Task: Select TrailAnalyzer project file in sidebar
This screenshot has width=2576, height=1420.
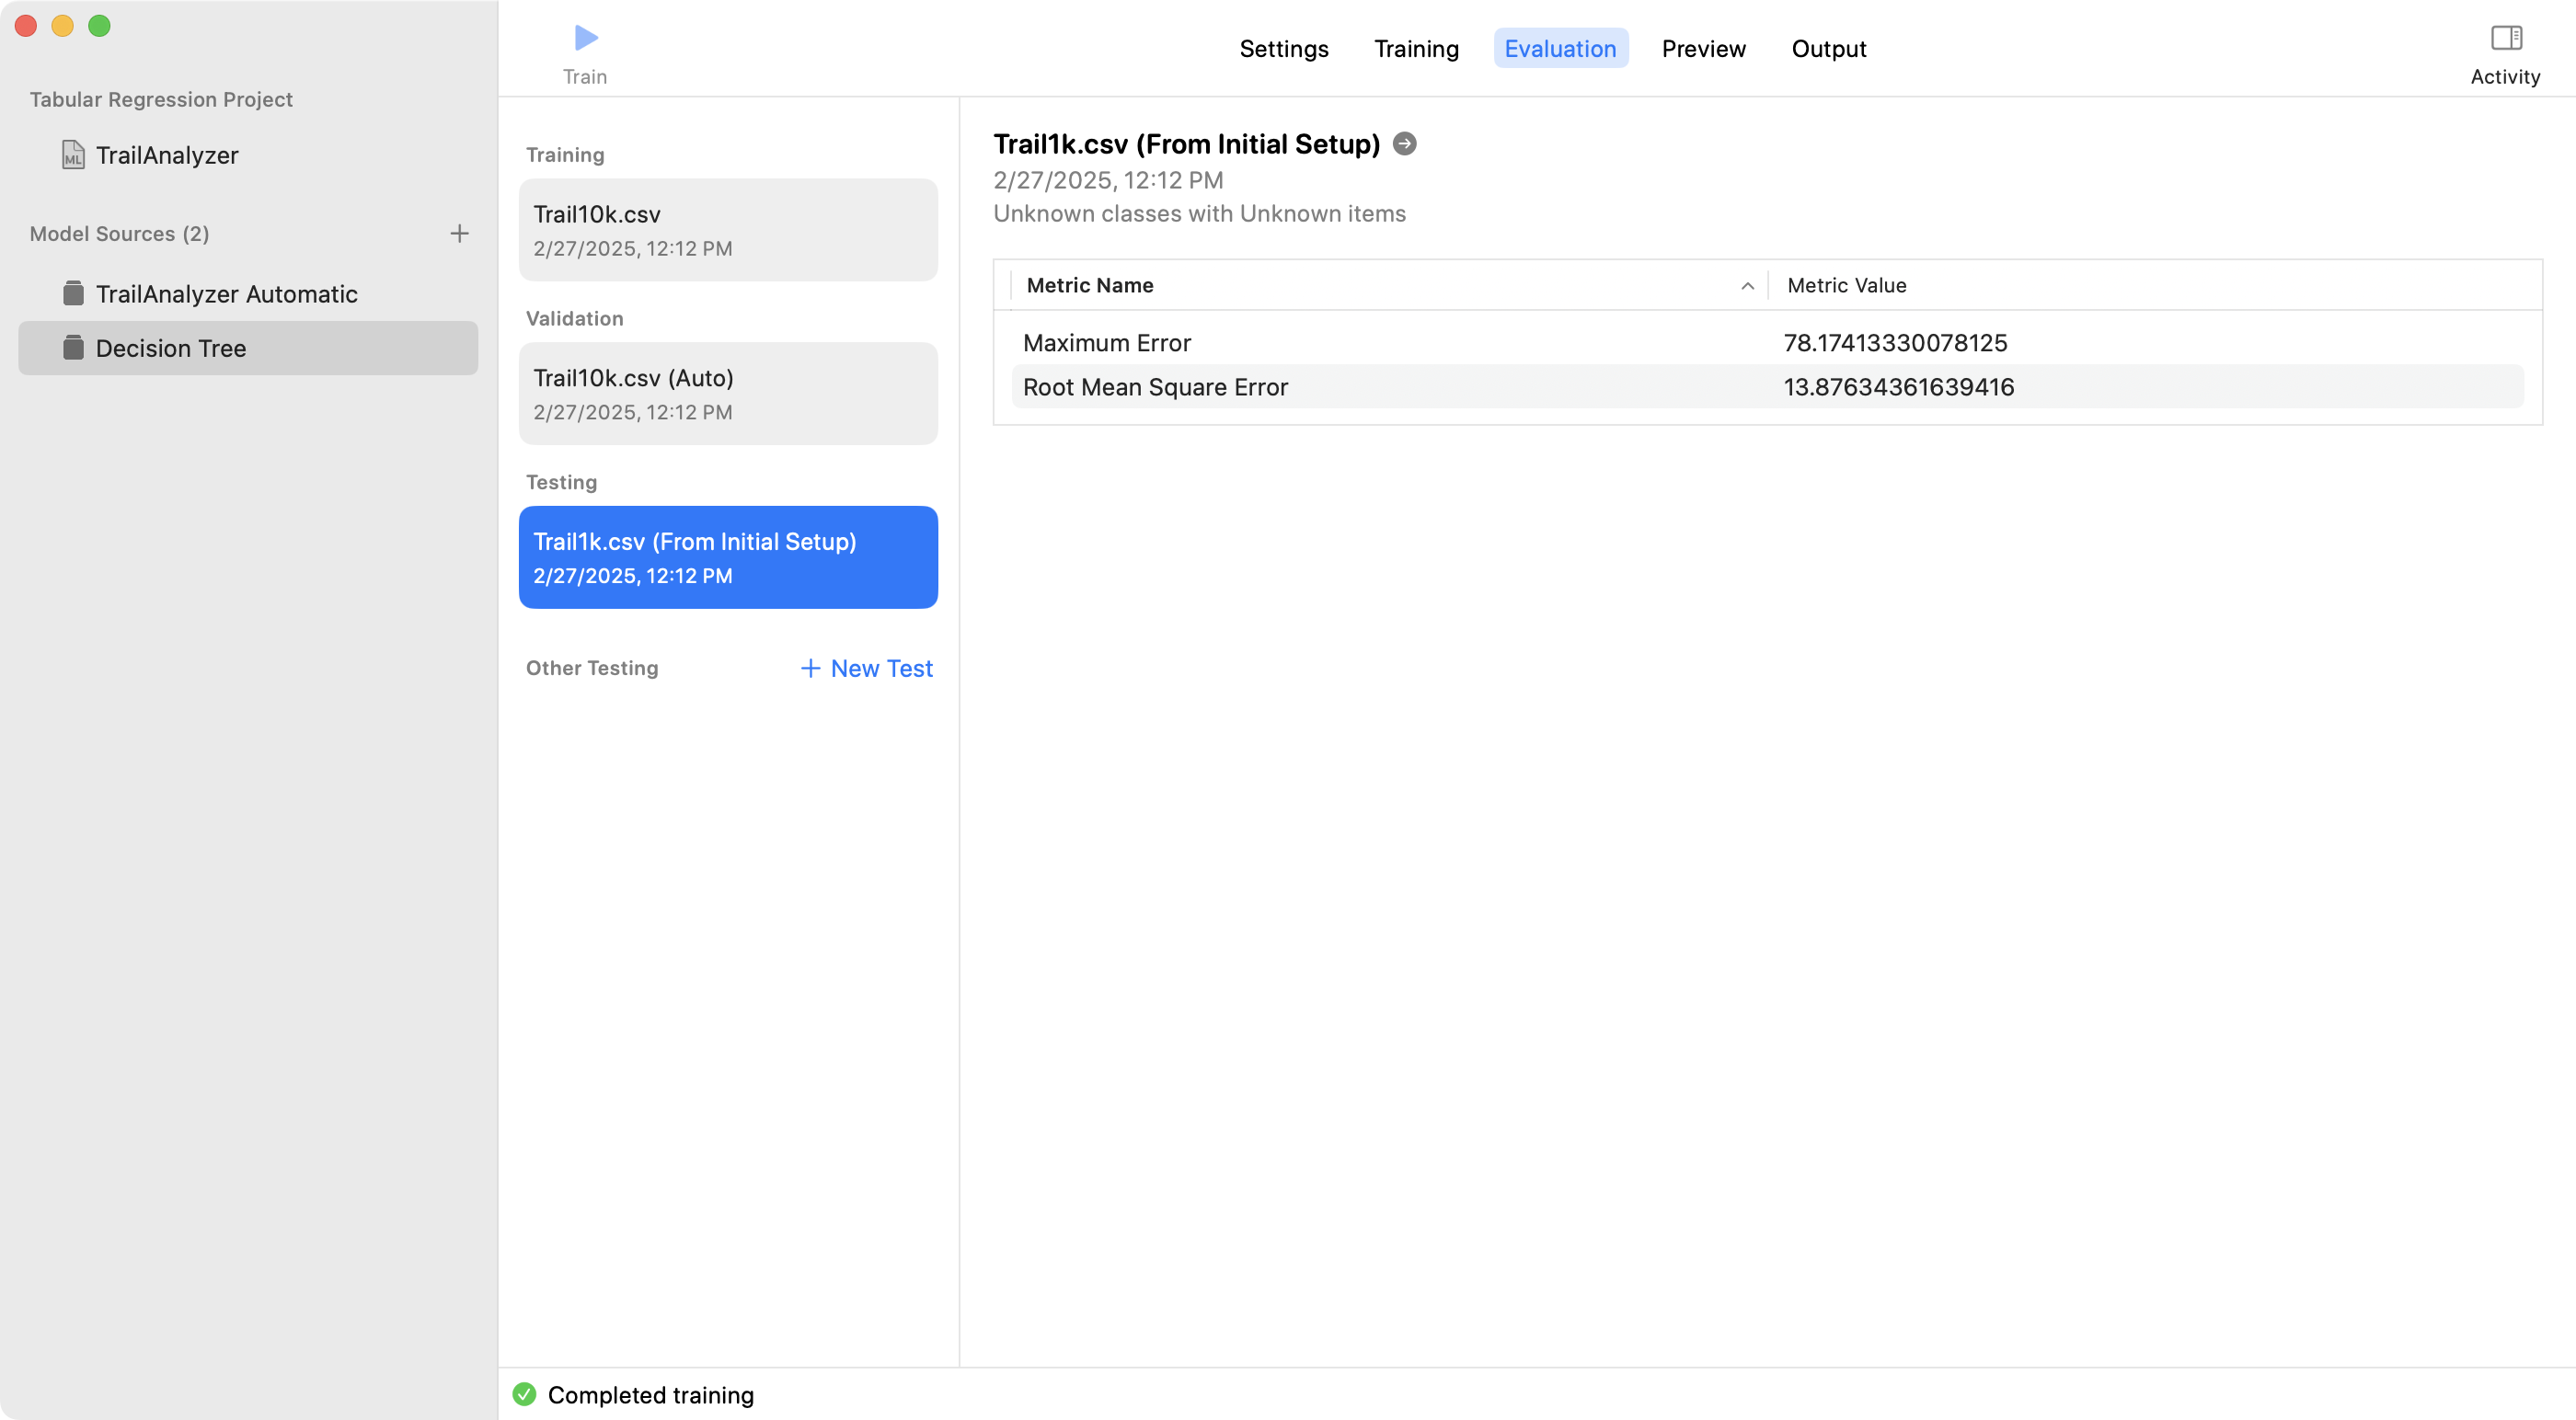Action: point(248,155)
